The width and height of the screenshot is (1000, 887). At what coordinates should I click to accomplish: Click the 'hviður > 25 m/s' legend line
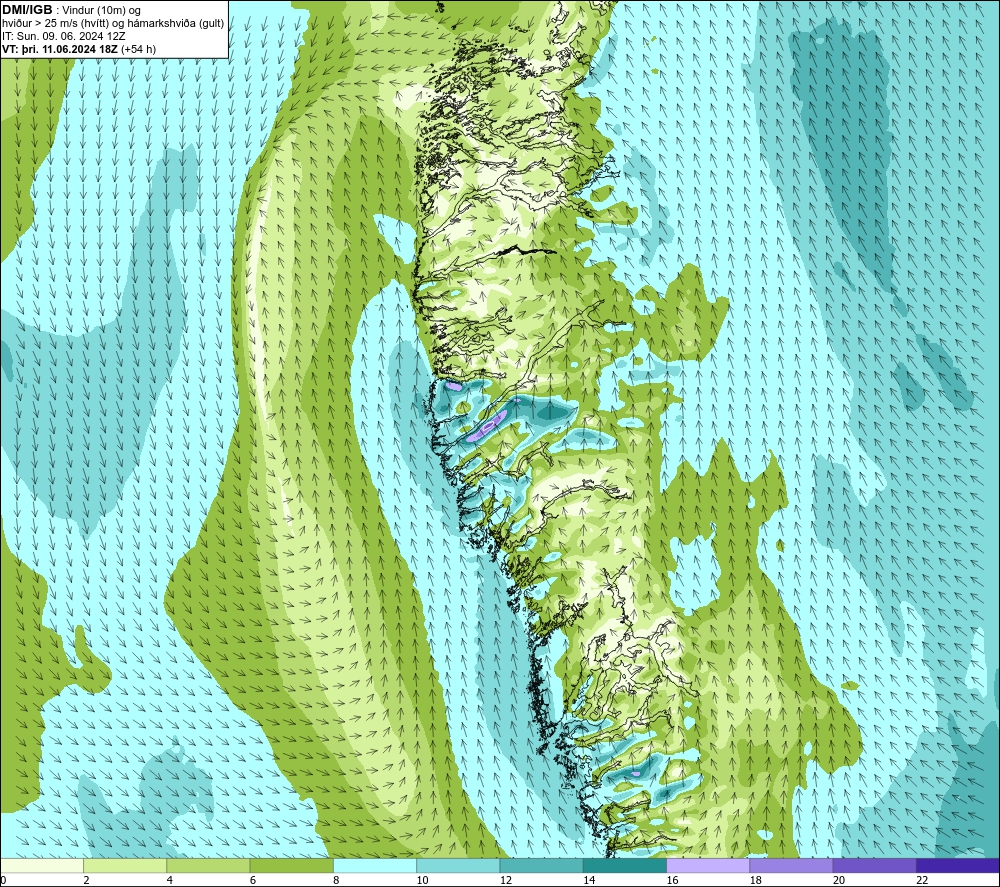pos(113,24)
